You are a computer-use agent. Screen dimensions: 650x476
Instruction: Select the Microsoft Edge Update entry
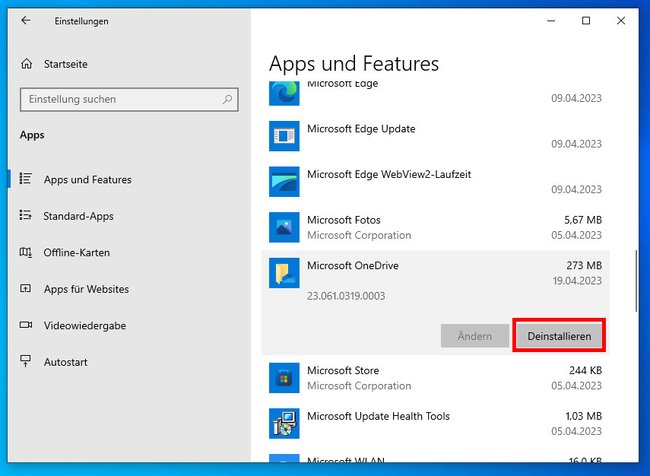(x=435, y=136)
